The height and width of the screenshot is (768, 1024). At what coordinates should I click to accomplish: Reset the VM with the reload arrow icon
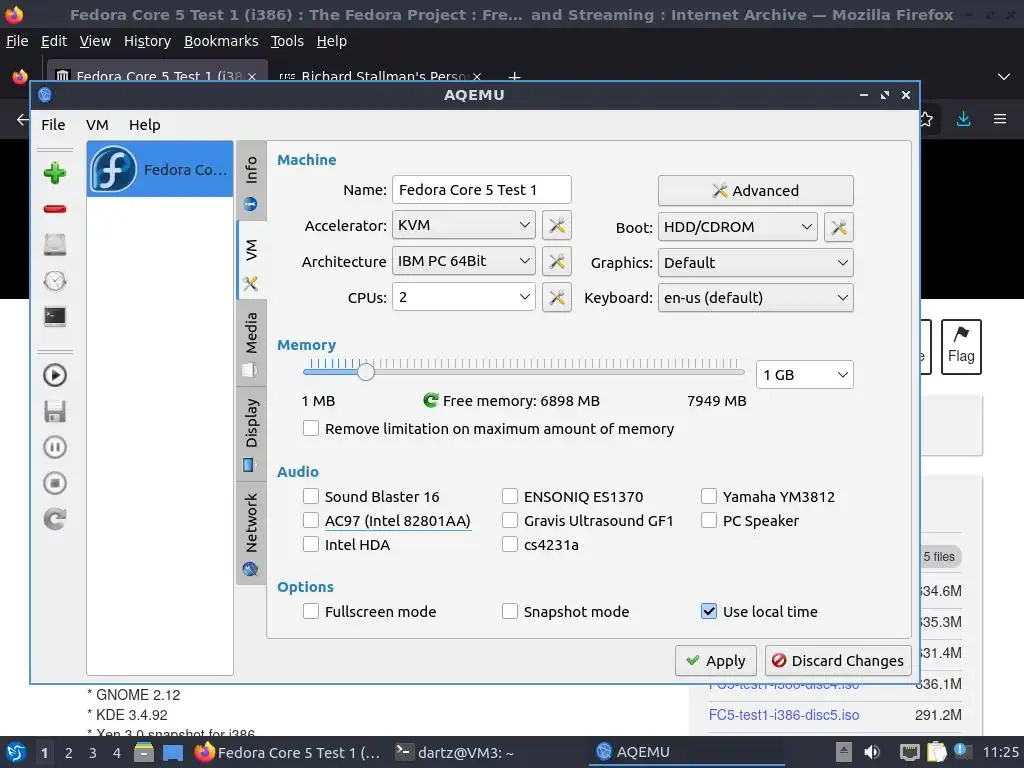tap(55, 519)
